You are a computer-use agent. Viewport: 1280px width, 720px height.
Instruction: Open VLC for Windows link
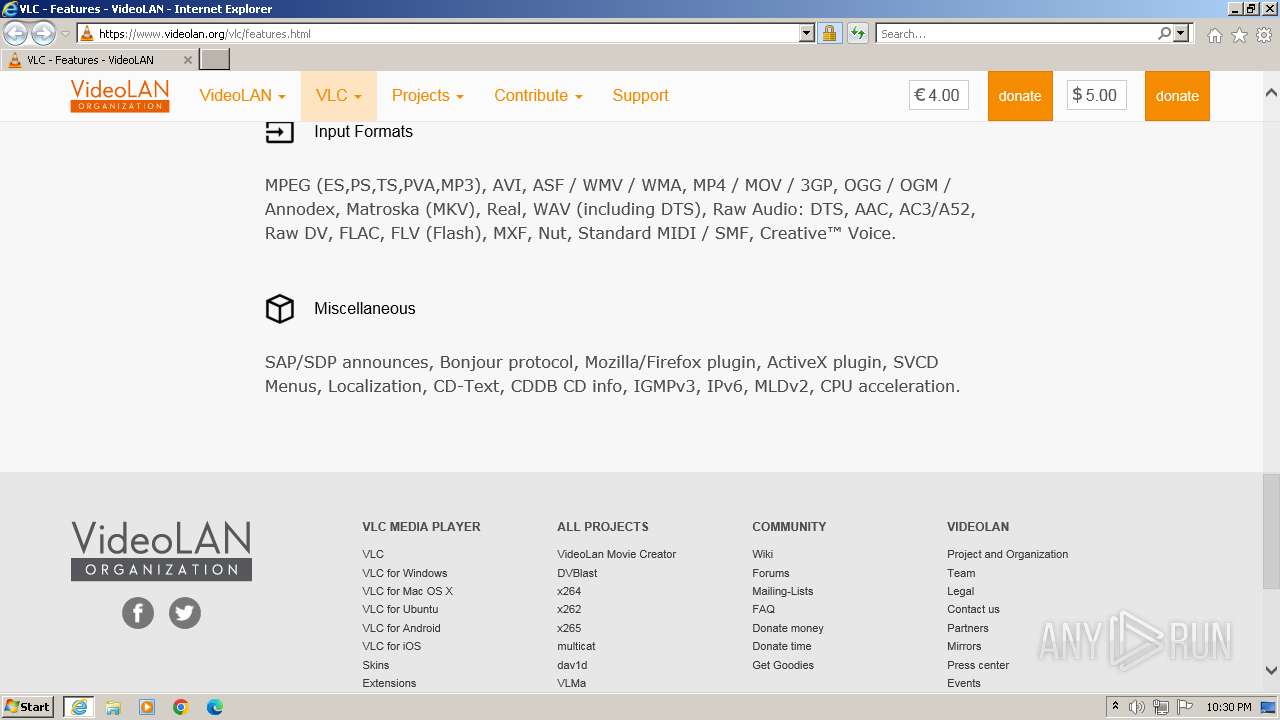(x=405, y=573)
